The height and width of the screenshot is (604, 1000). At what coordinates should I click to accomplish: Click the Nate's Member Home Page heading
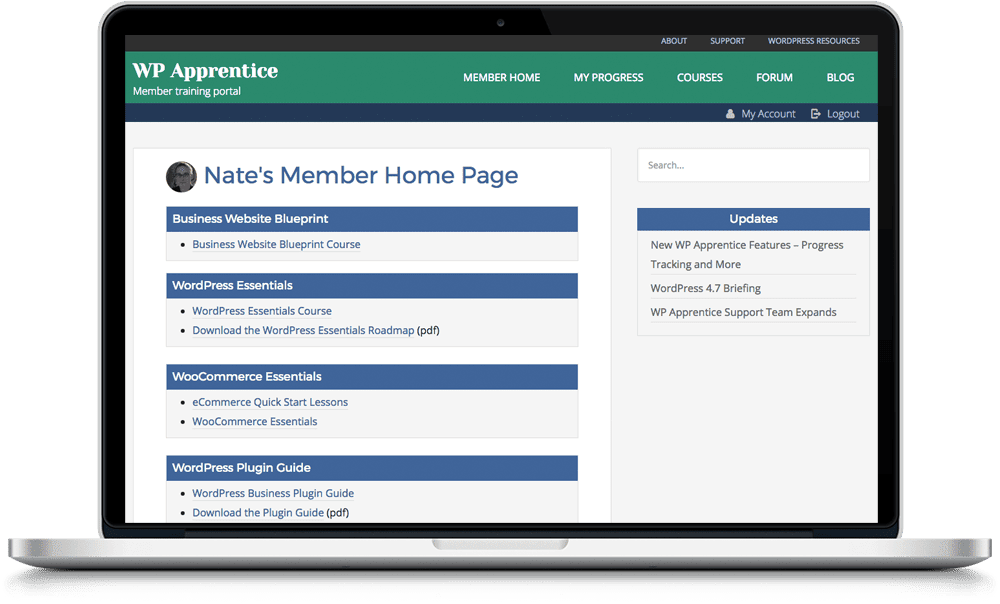point(361,175)
